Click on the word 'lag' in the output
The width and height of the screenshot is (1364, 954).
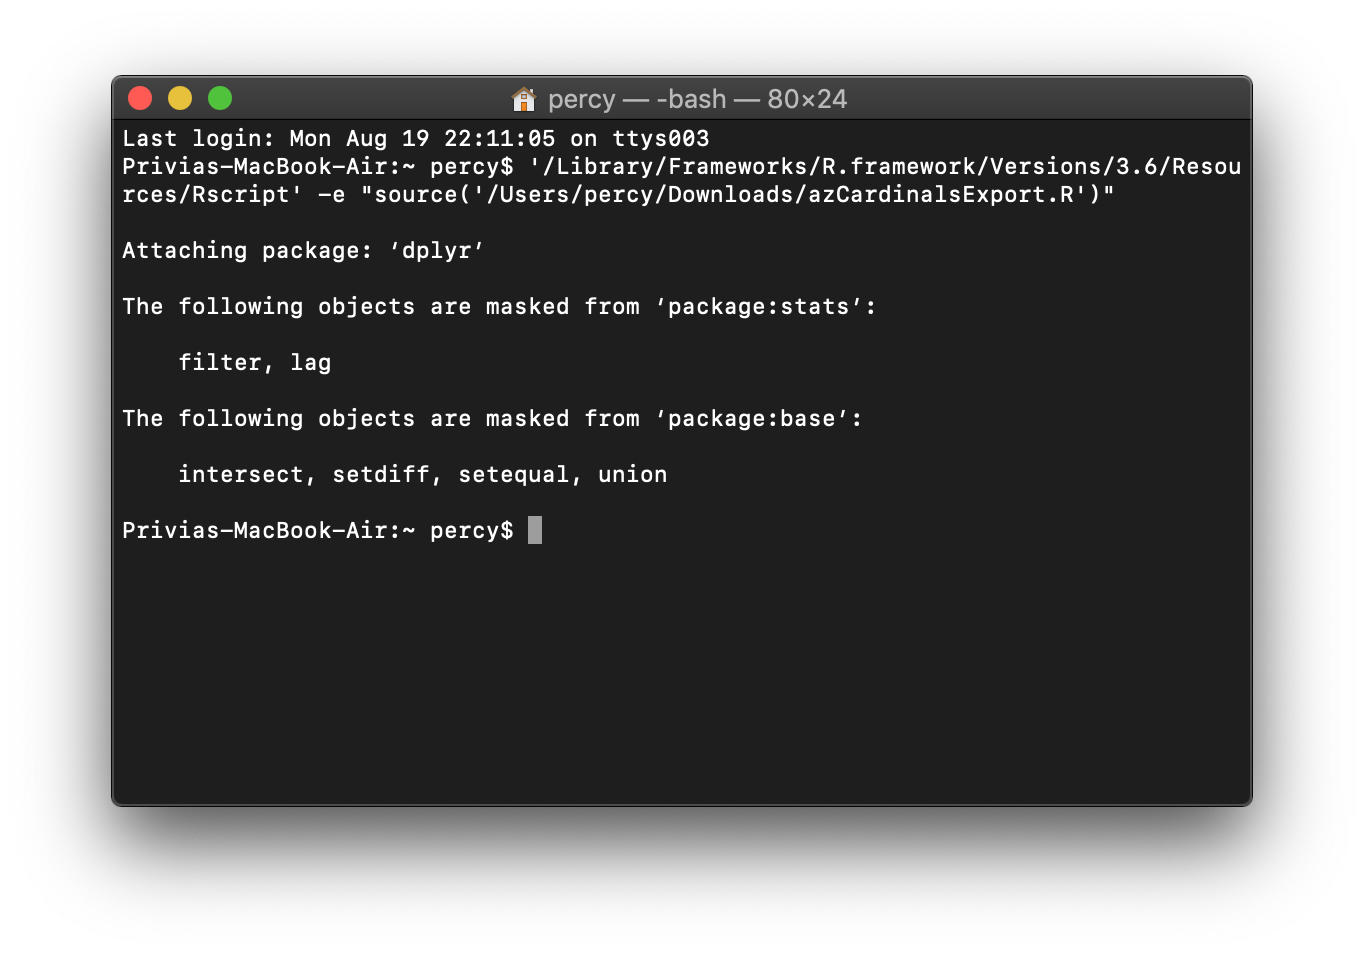pyautogui.click(x=311, y=363)
